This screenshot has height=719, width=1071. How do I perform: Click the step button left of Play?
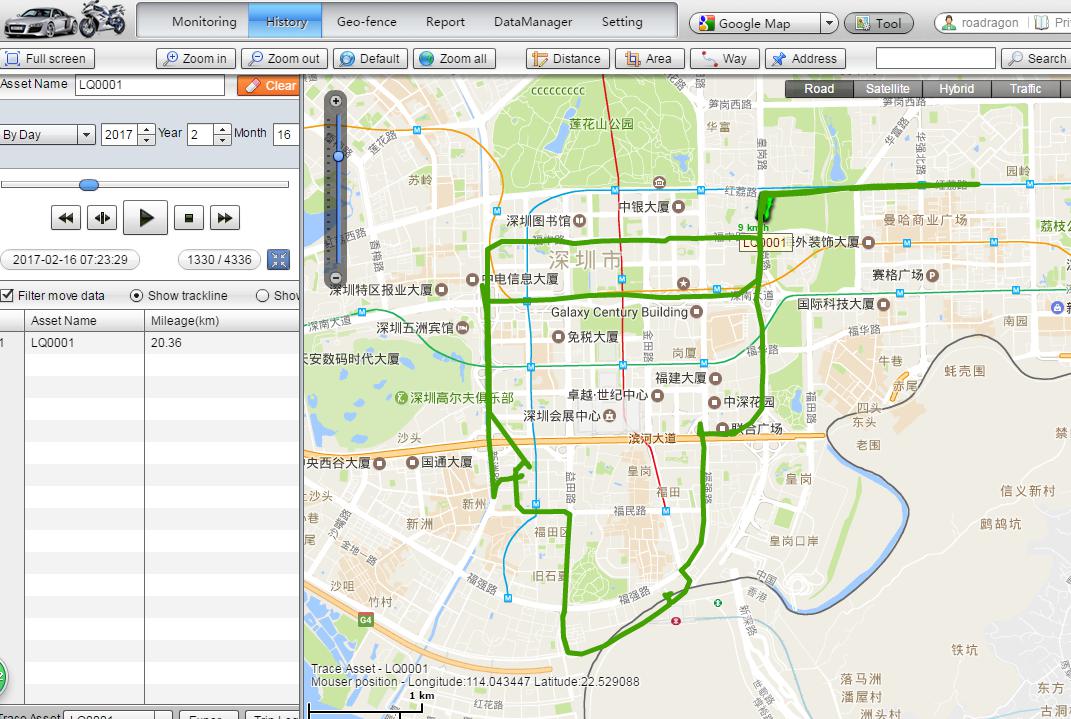(102, 218)
